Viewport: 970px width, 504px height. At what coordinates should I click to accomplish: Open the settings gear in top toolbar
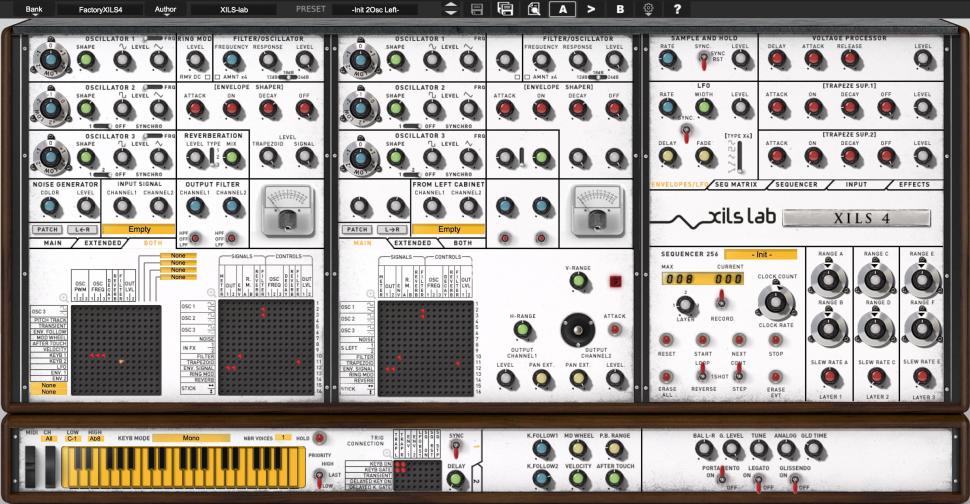pos(648,9)
